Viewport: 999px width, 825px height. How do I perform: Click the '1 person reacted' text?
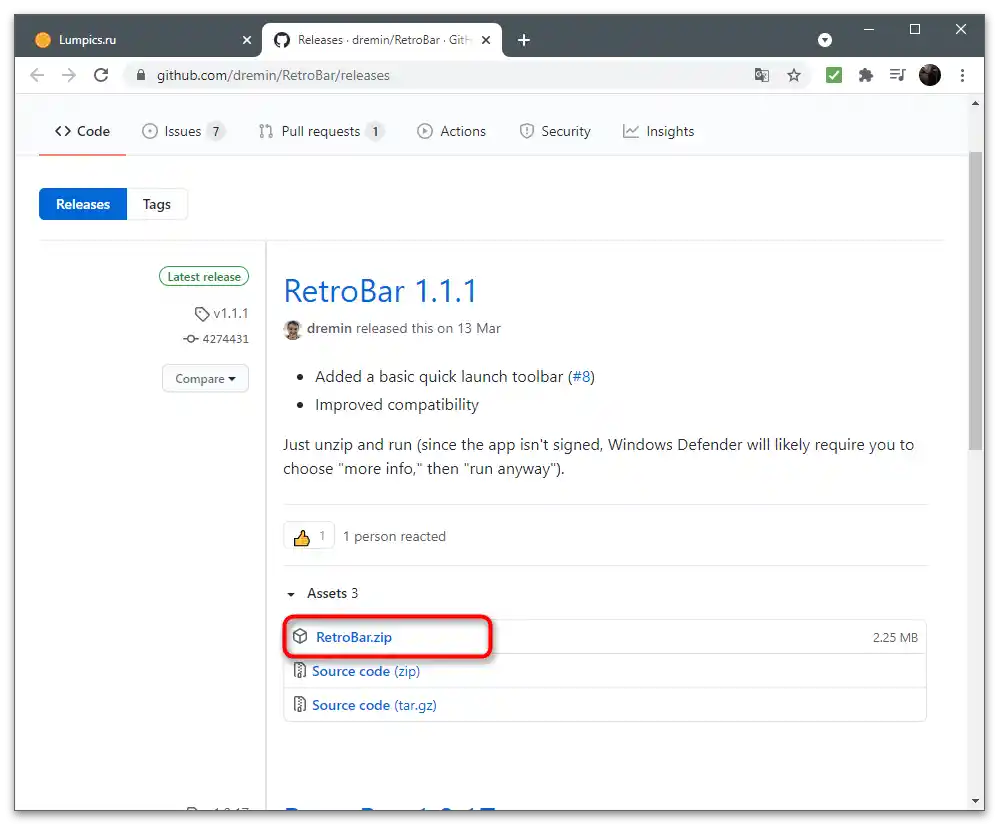(x=394, y=536)
